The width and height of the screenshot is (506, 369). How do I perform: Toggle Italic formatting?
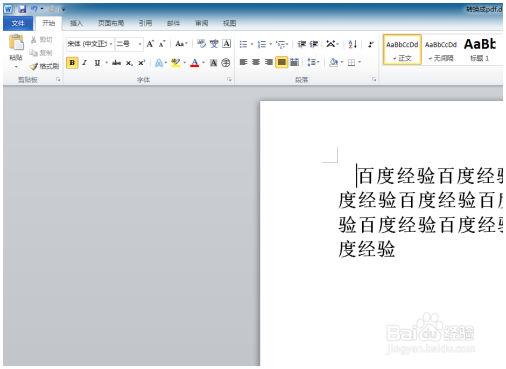click(x=85, y=63)
